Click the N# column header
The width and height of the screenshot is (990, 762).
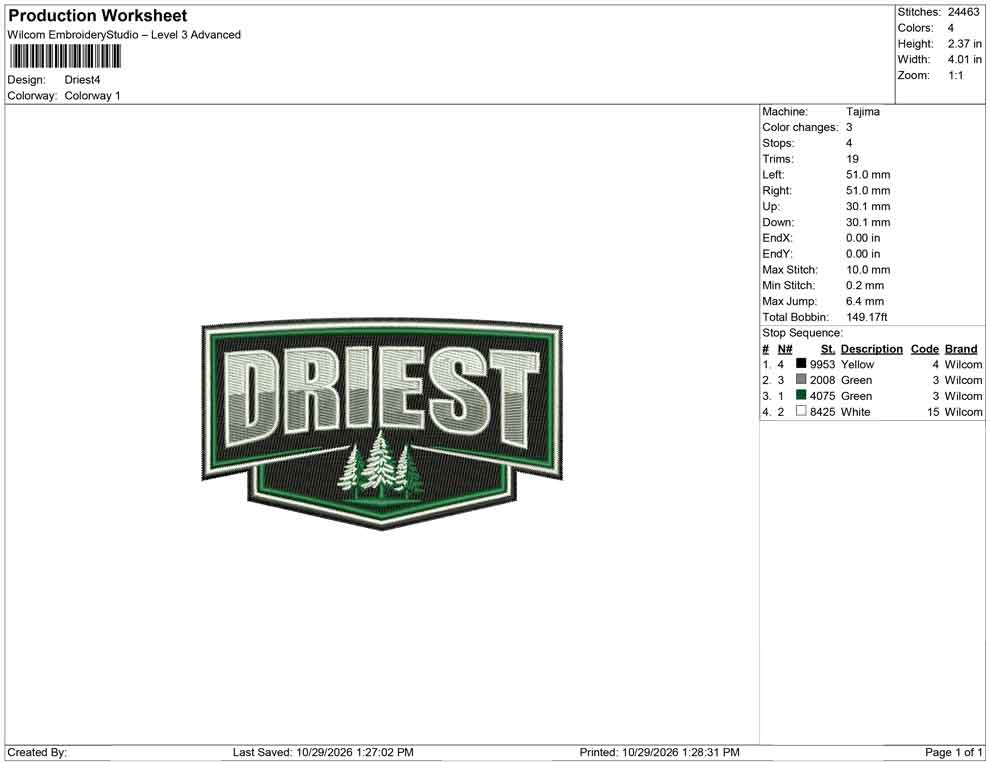(785, 349)
